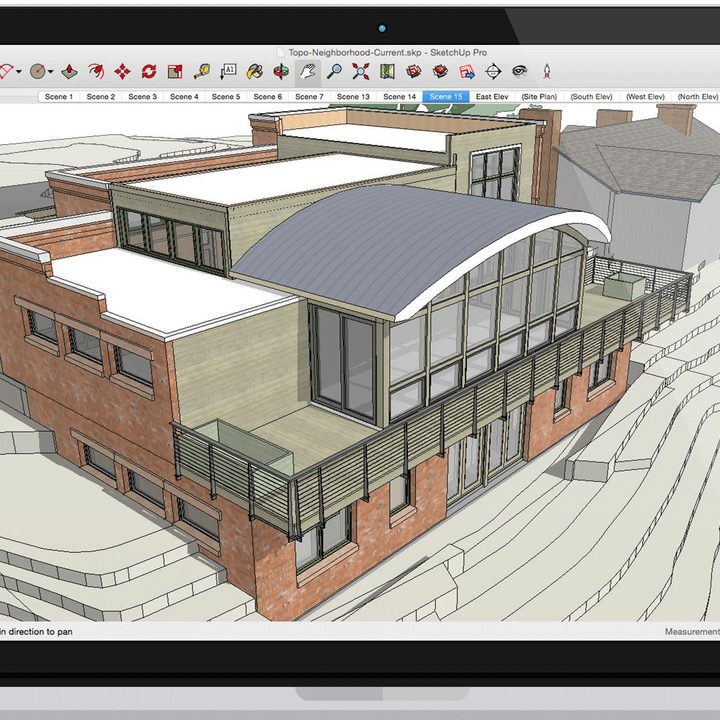Screen dimensions: 720x720
Task: Click the Zoom Extents tool
Action: (361, 71)
